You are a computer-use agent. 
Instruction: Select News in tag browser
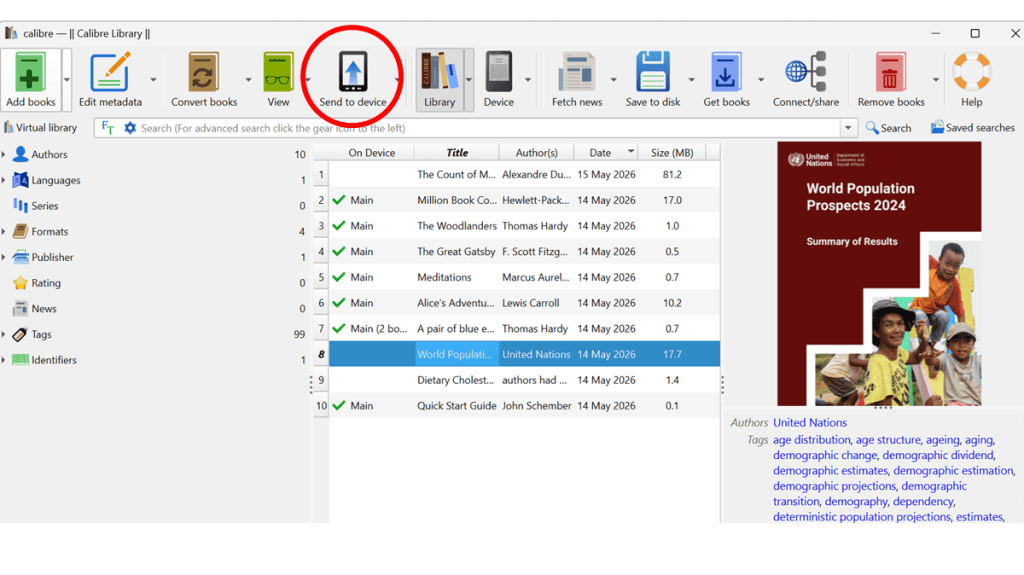[44, 308]
